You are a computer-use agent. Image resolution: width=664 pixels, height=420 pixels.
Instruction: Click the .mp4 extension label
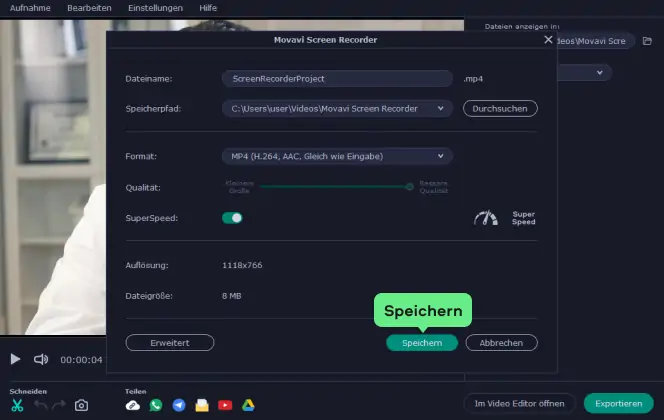pyautogui.click(x=473, y=79)
